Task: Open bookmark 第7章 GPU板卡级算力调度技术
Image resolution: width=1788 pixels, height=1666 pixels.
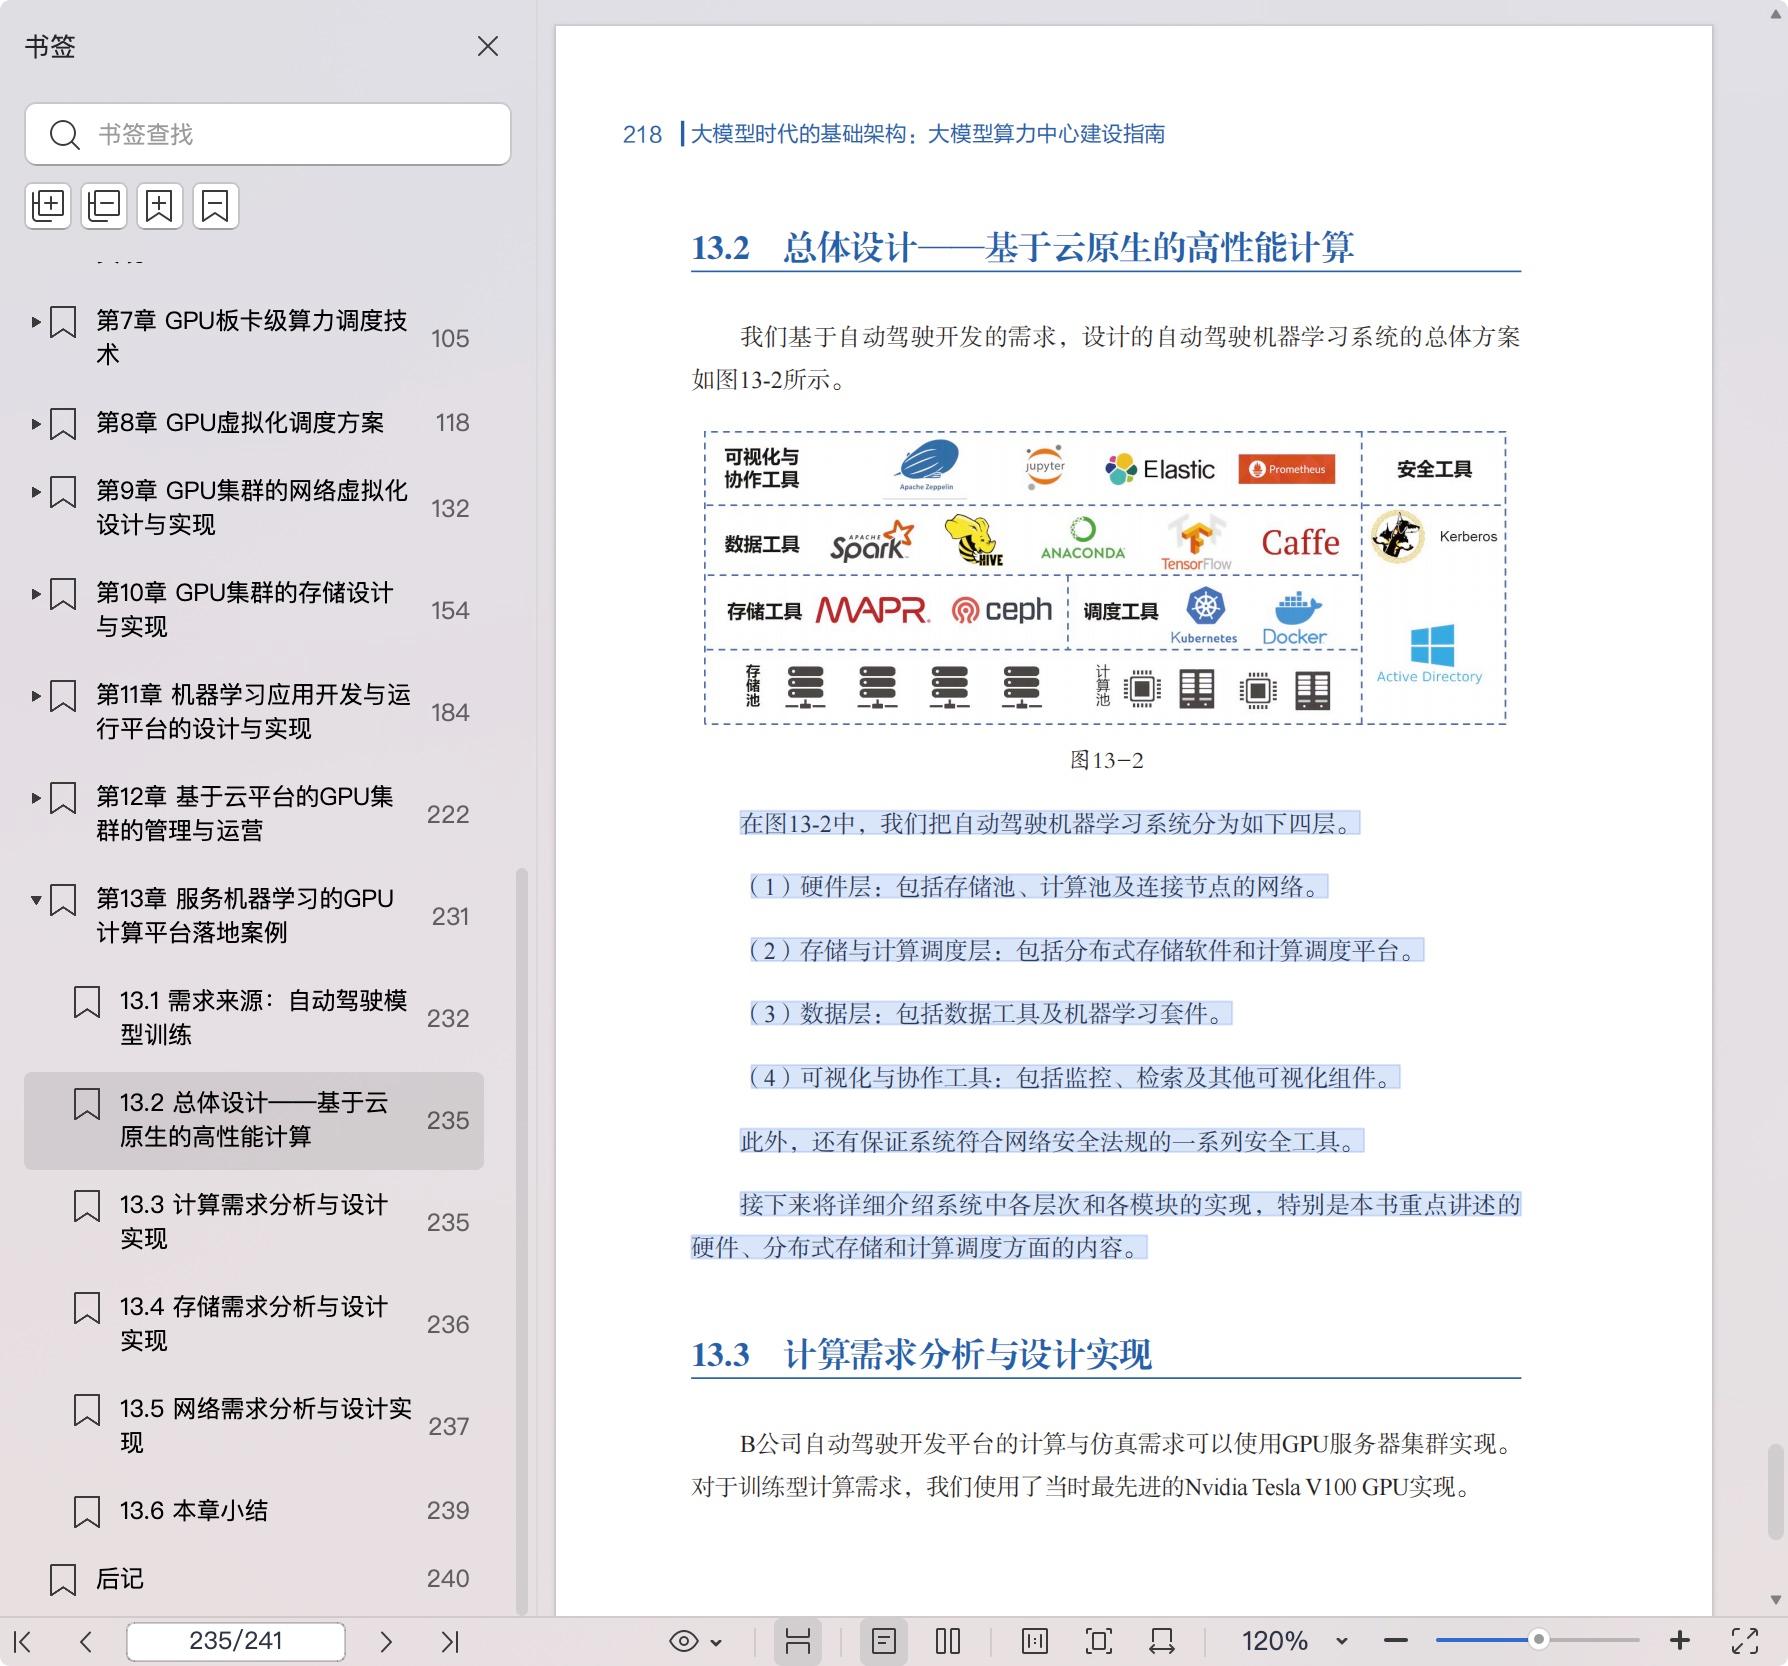Action: pyautogui.click(x=252, y=337)
